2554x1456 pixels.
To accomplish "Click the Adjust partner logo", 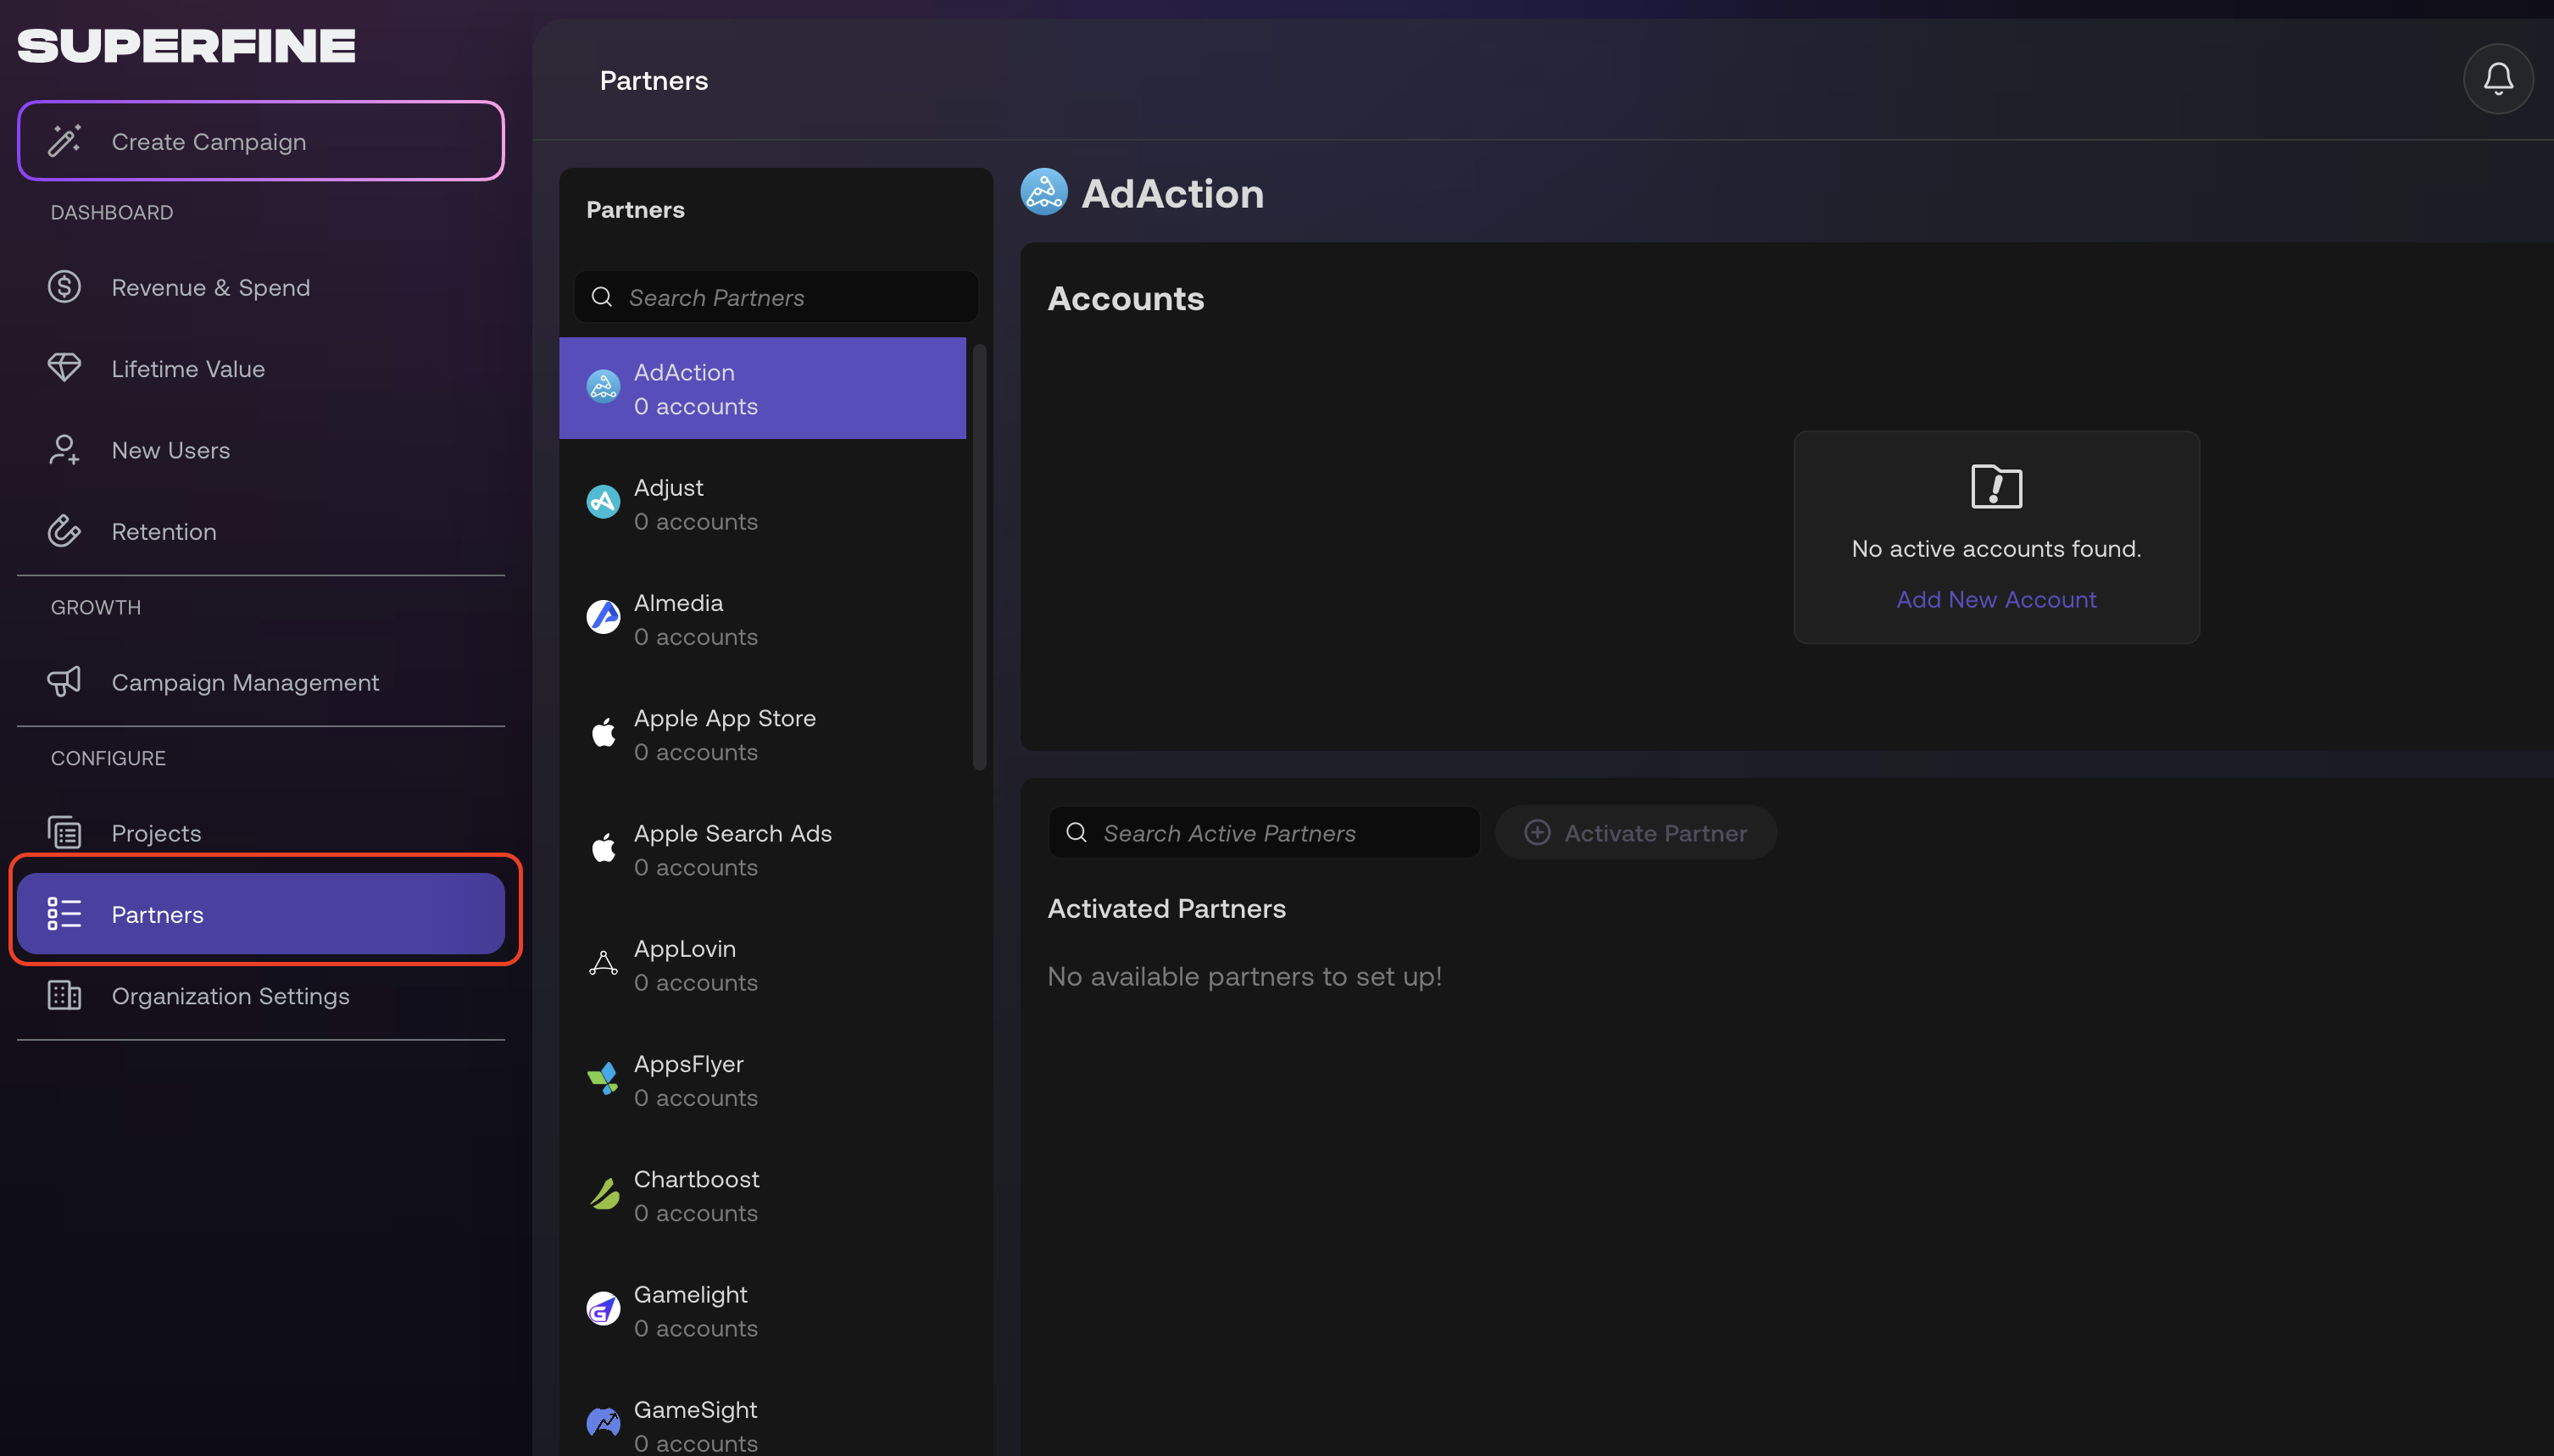I will coord(603,502).
